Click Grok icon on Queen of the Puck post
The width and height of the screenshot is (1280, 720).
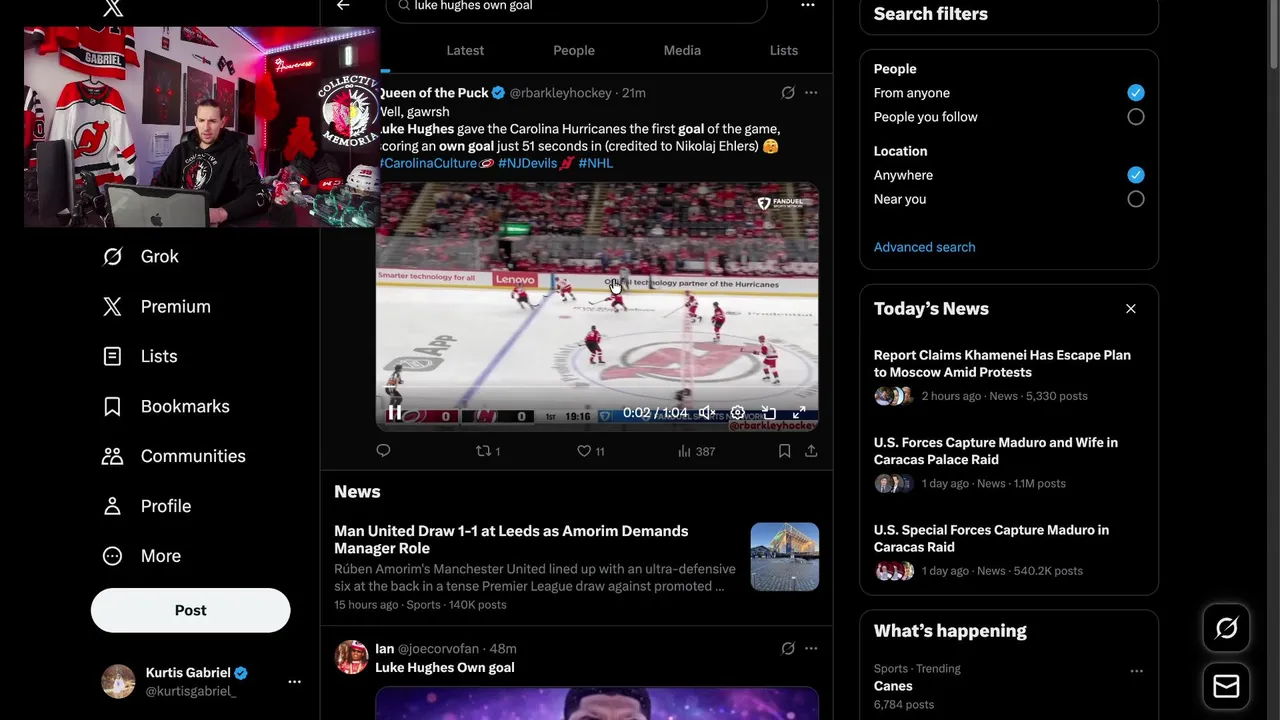pos(788,93)
